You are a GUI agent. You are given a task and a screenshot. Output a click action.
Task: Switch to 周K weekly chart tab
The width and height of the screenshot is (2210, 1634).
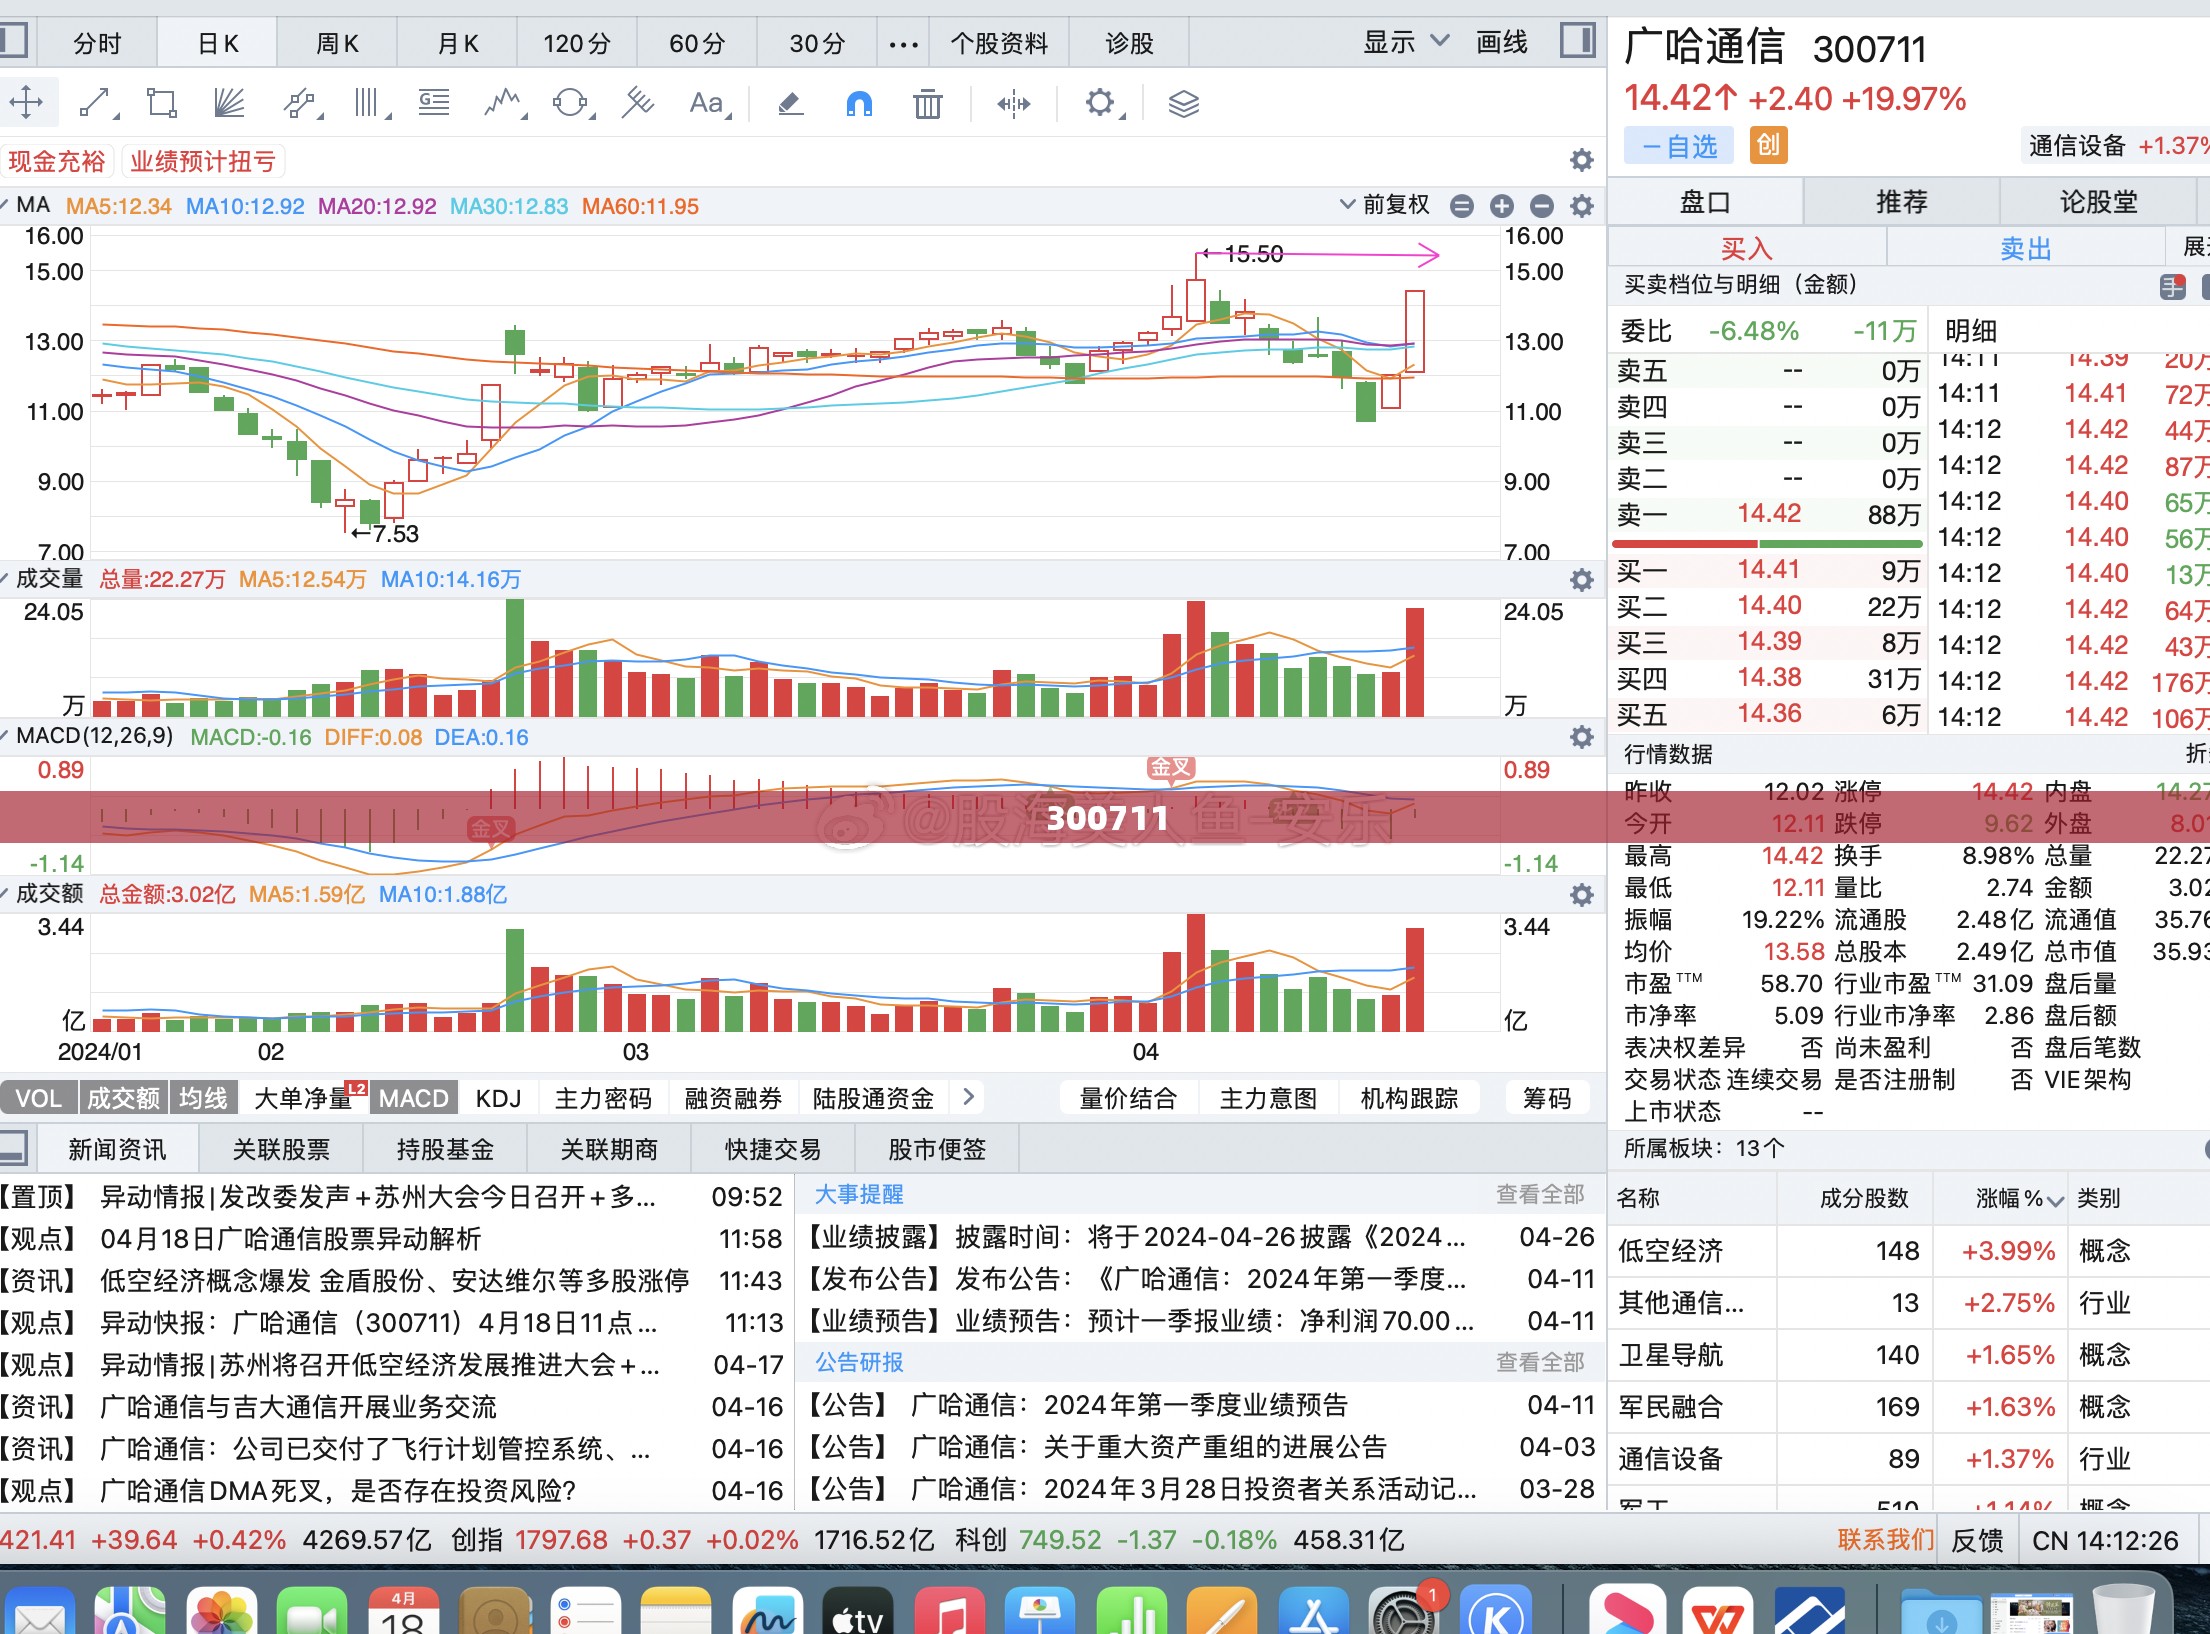pyautogui.click(x=337, y=44)
